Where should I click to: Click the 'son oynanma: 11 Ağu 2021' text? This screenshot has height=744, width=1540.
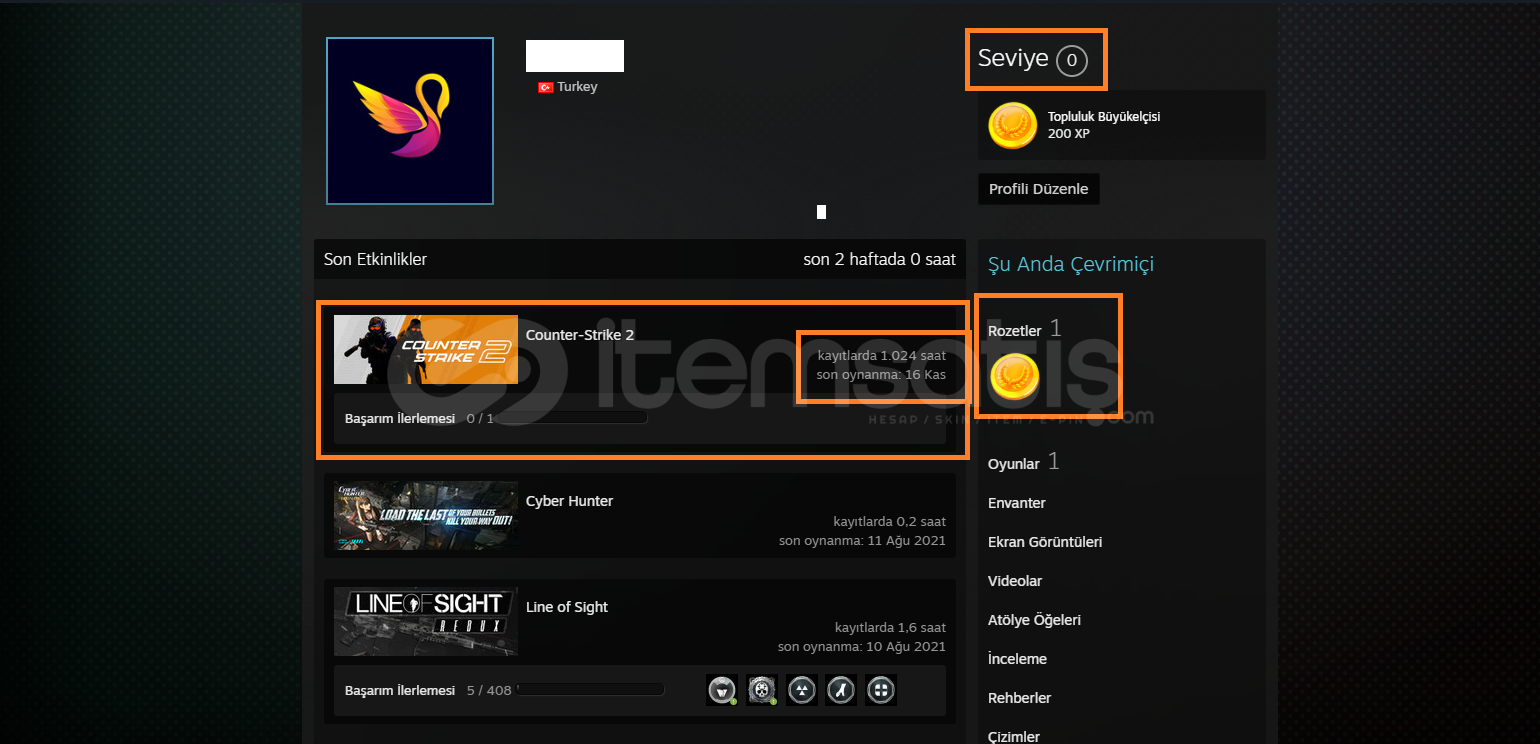[x=863, y=541]
